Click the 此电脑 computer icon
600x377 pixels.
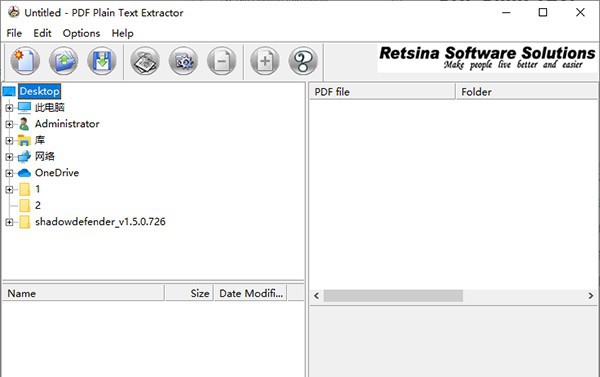click(x=24, y=108)
